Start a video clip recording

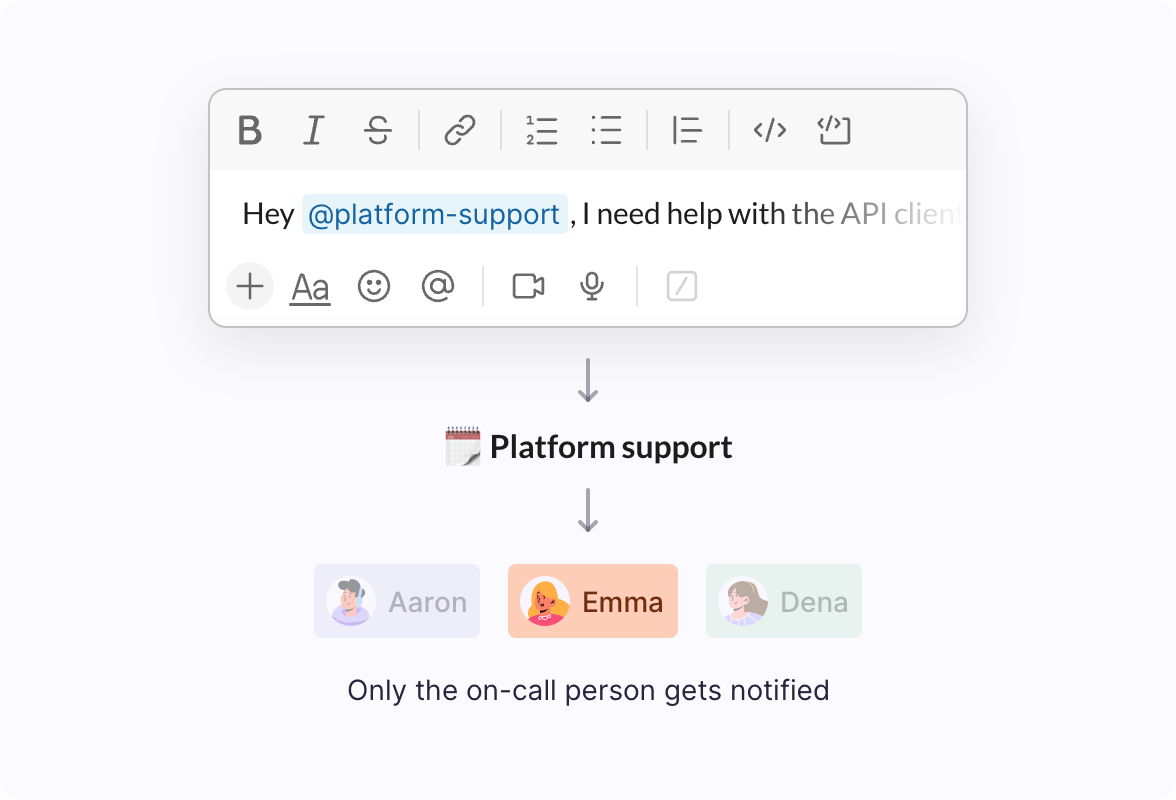tap(528, 287)
